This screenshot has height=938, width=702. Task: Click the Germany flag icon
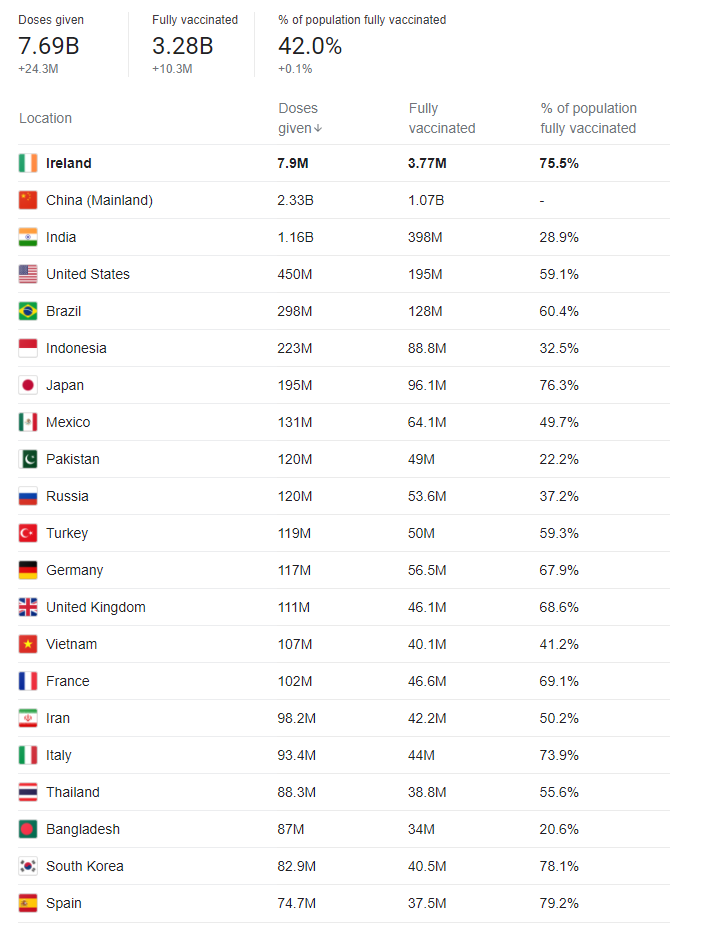click(x=28, y=570)
